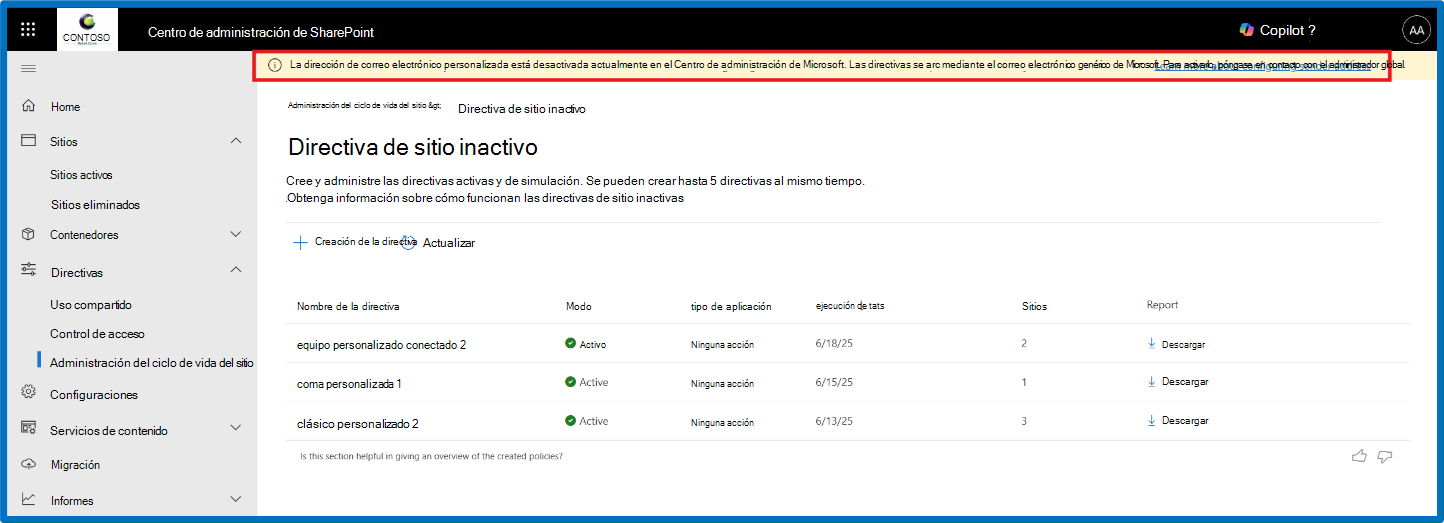Sort by Sitios column header

pos(1034,306)
